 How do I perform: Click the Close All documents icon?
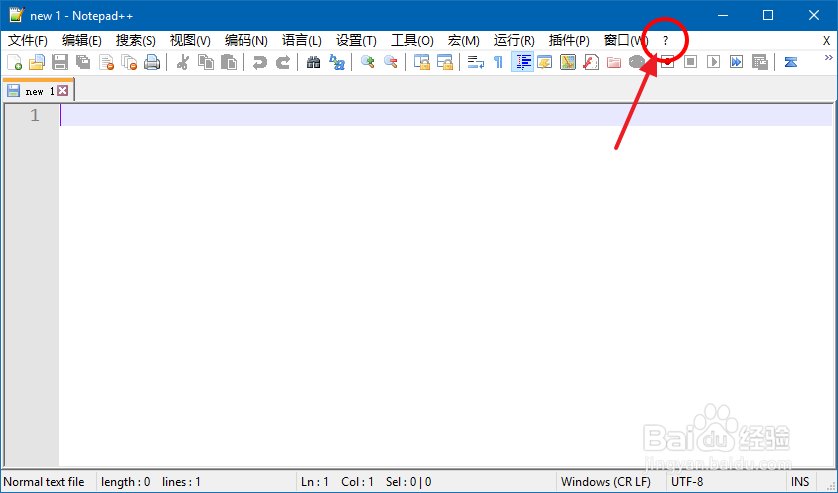(x=129, y=63)
